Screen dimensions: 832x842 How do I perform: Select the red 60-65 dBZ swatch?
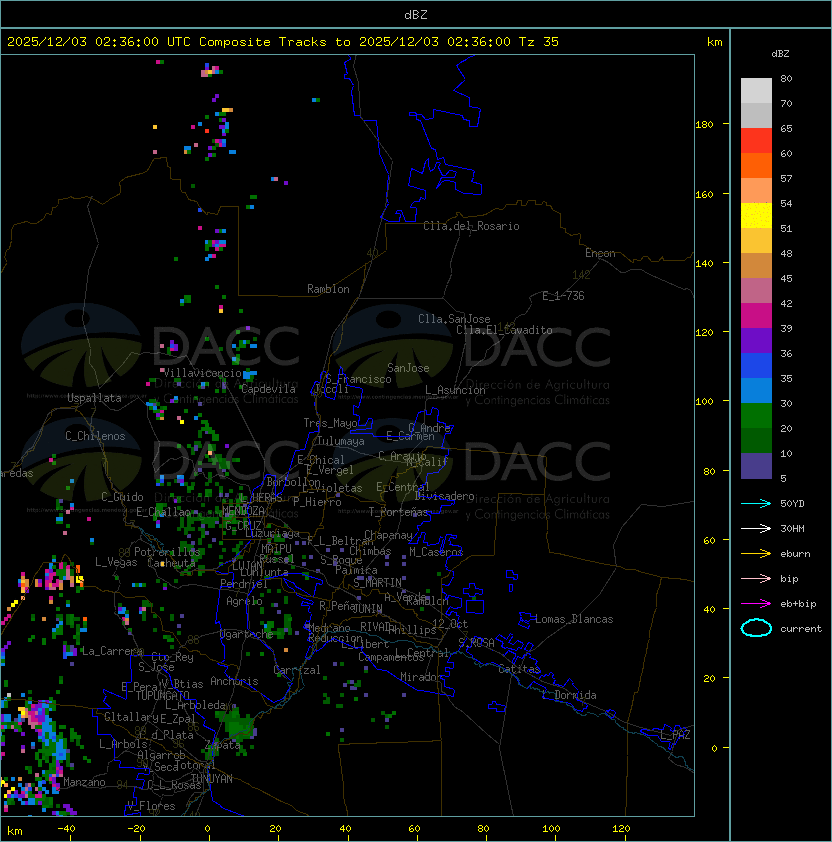[x=756, y=141]
